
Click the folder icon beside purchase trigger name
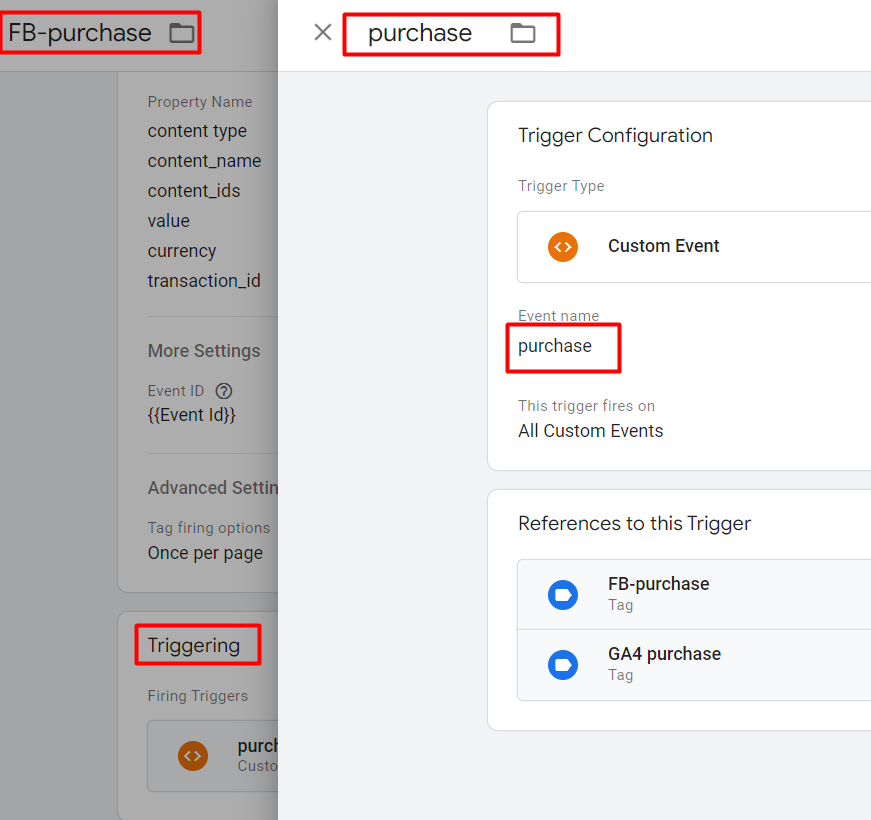tap(522, 33)
